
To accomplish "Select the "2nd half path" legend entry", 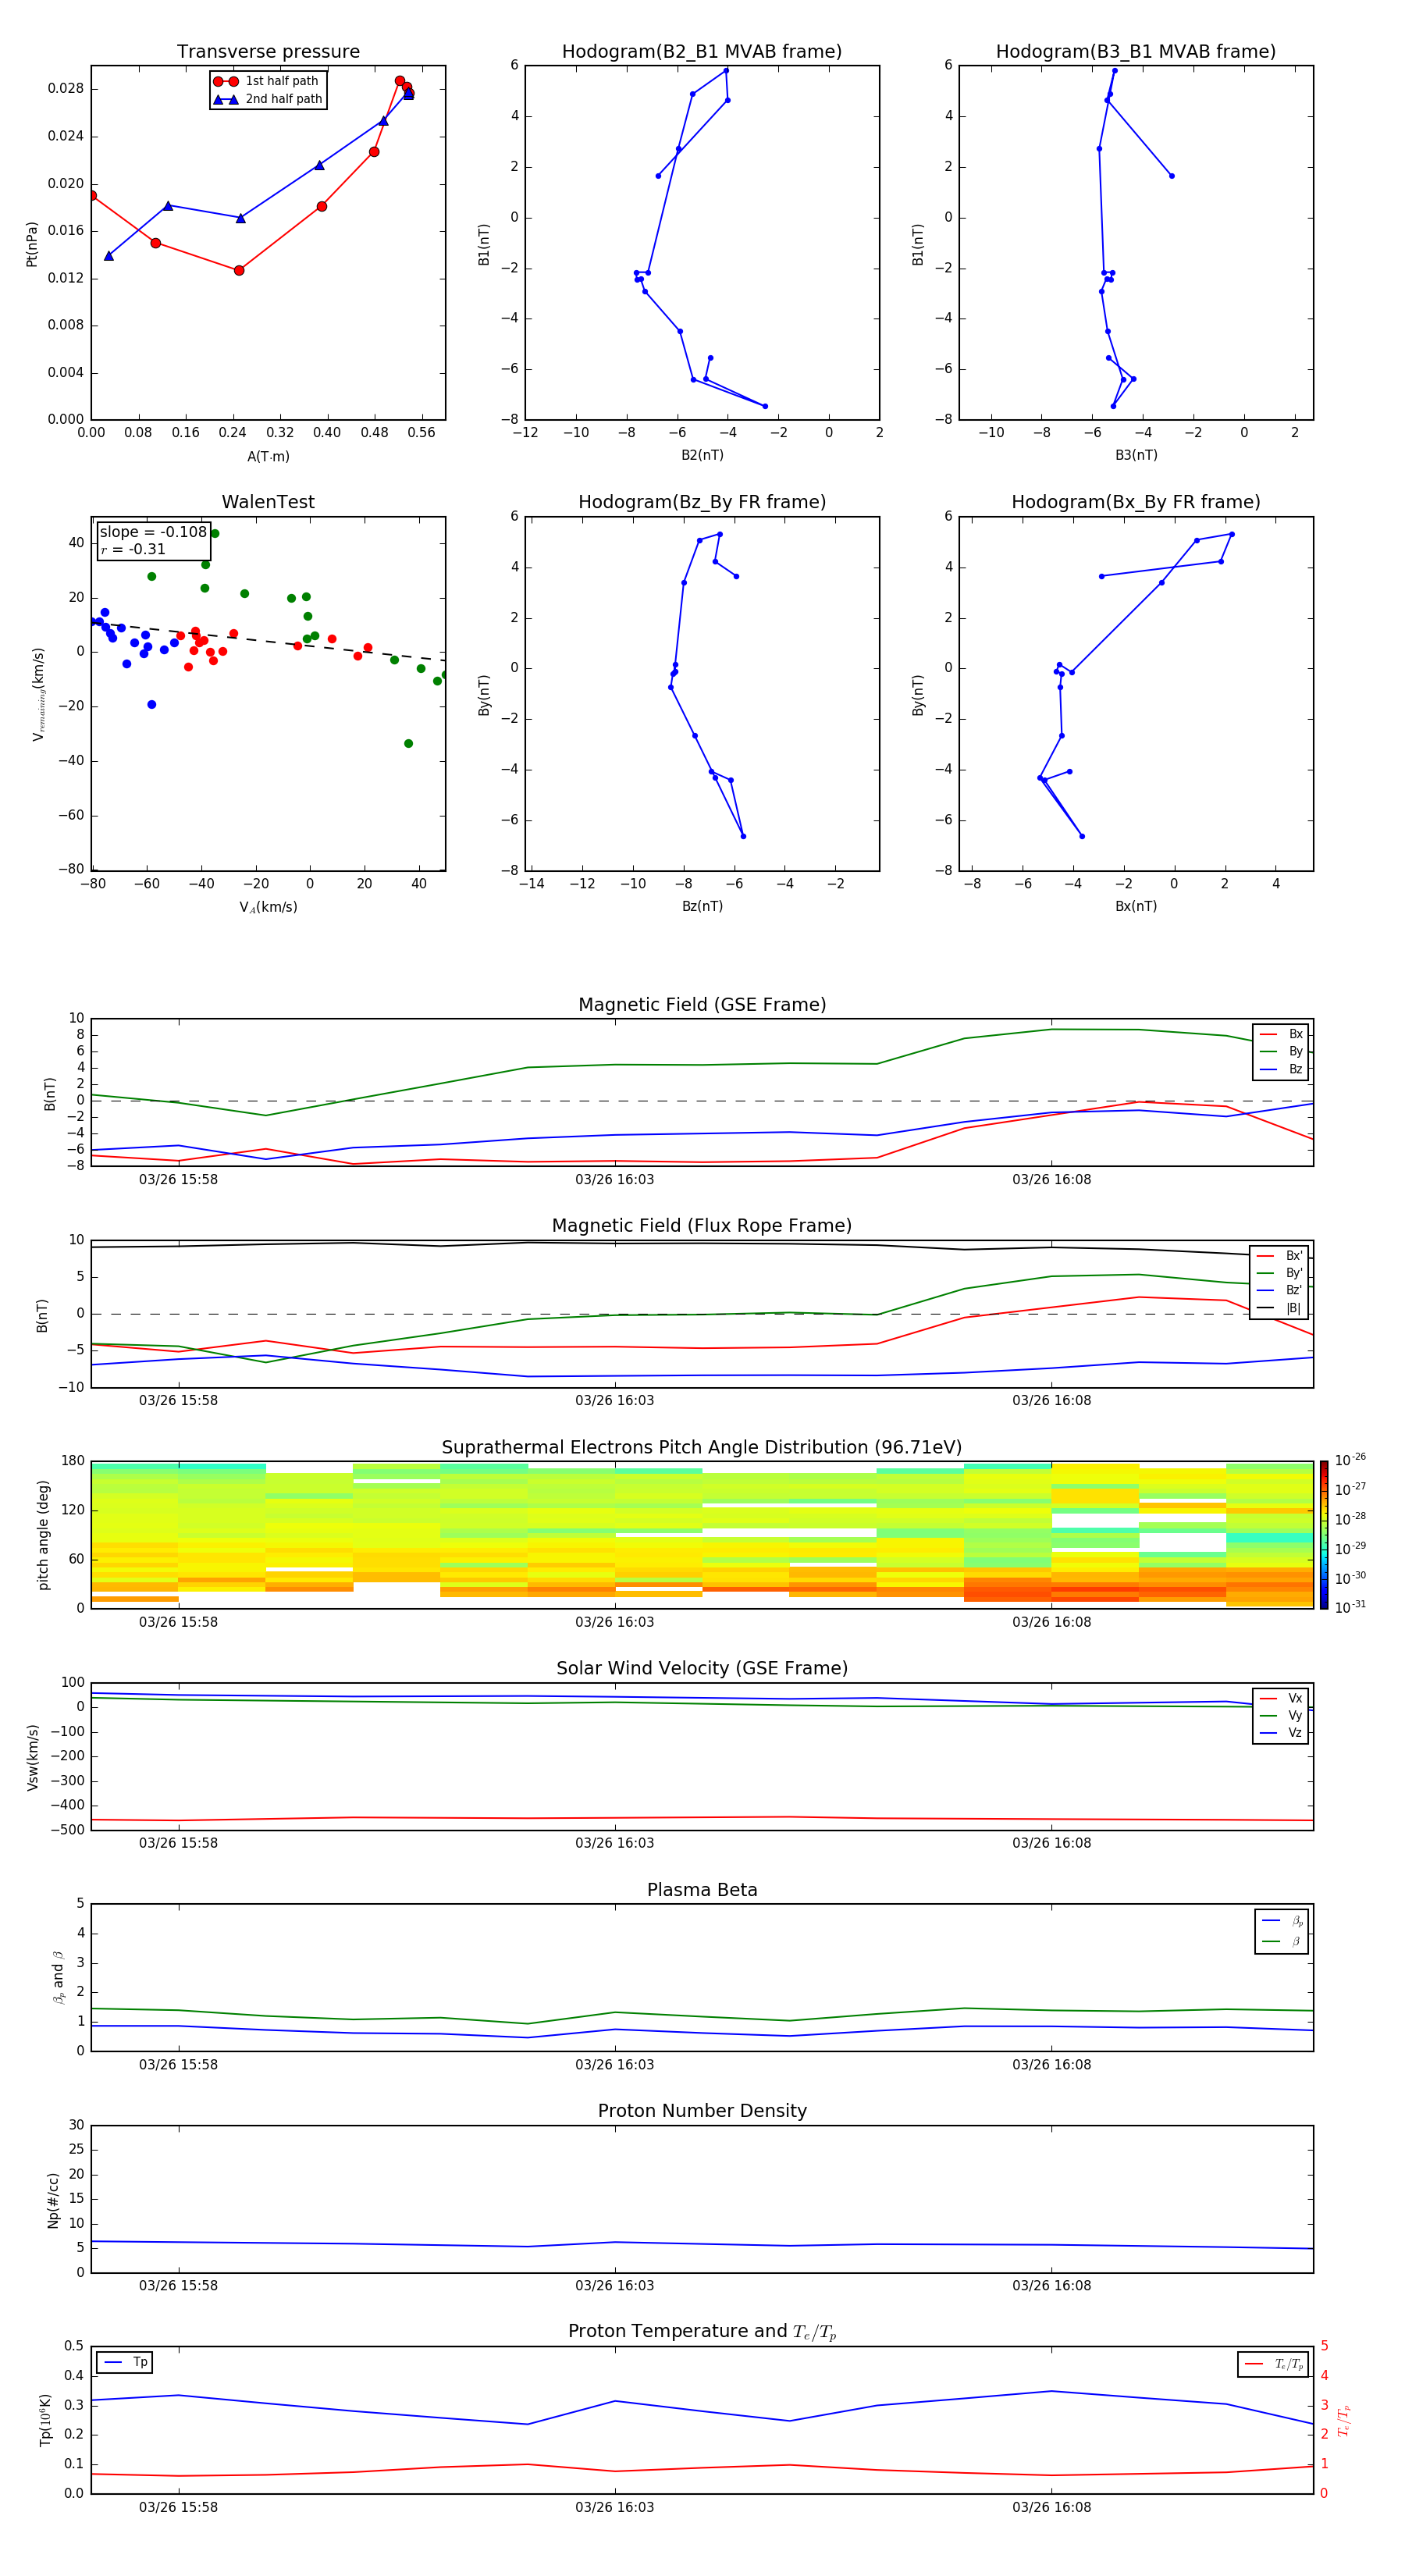I will click(x=267, y=99).
